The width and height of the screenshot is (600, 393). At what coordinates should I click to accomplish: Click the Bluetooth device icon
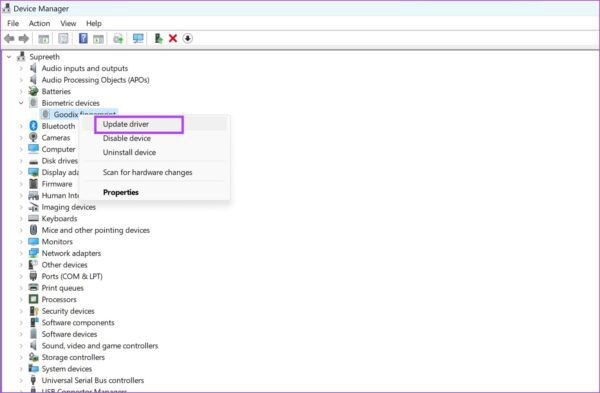pyautogui.click(x=33, y=126)
